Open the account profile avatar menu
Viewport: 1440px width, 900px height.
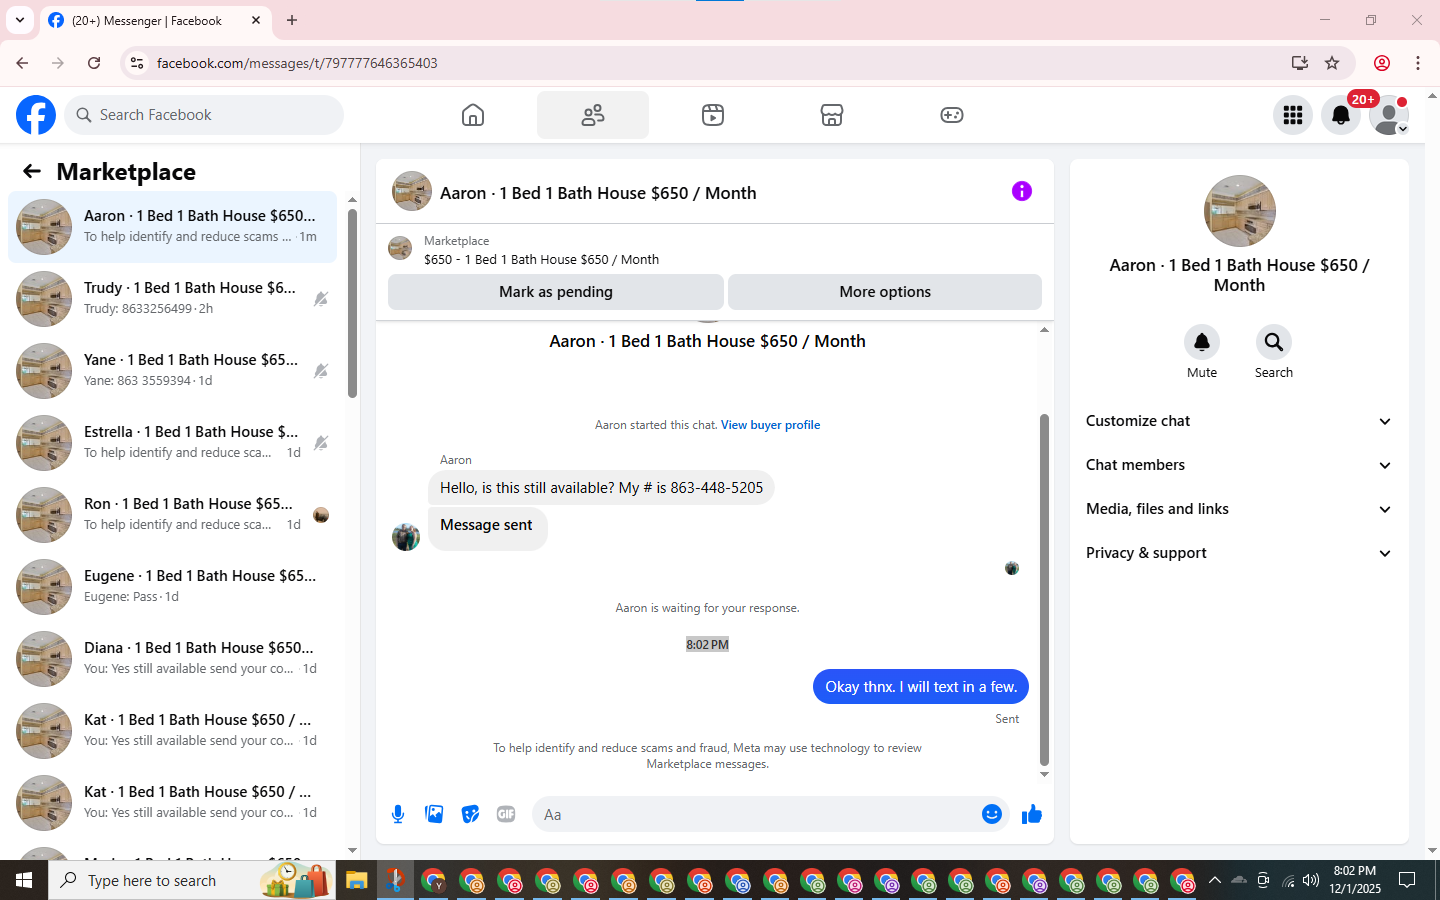click(1389, 115)
